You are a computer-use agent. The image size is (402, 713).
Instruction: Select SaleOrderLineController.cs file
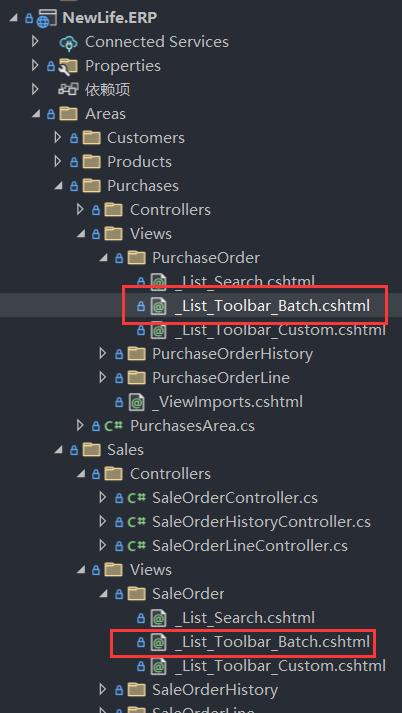250,546
